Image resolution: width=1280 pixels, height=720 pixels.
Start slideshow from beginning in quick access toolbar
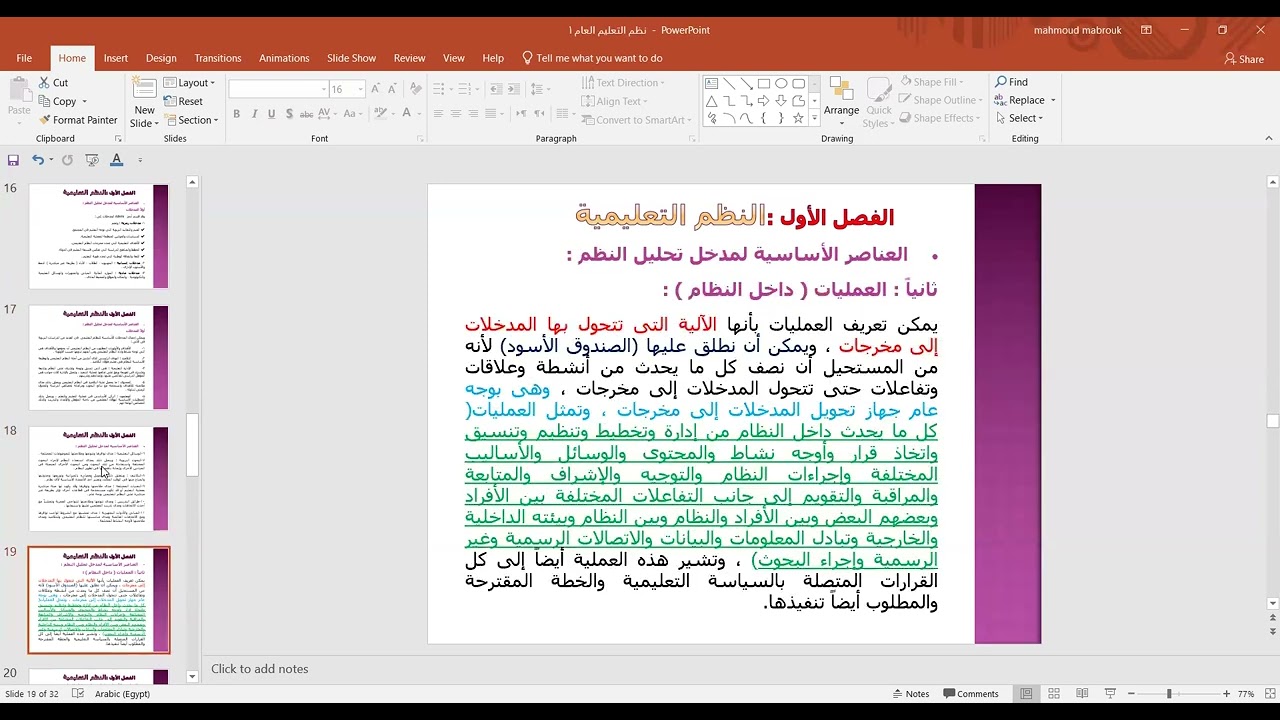92,160
